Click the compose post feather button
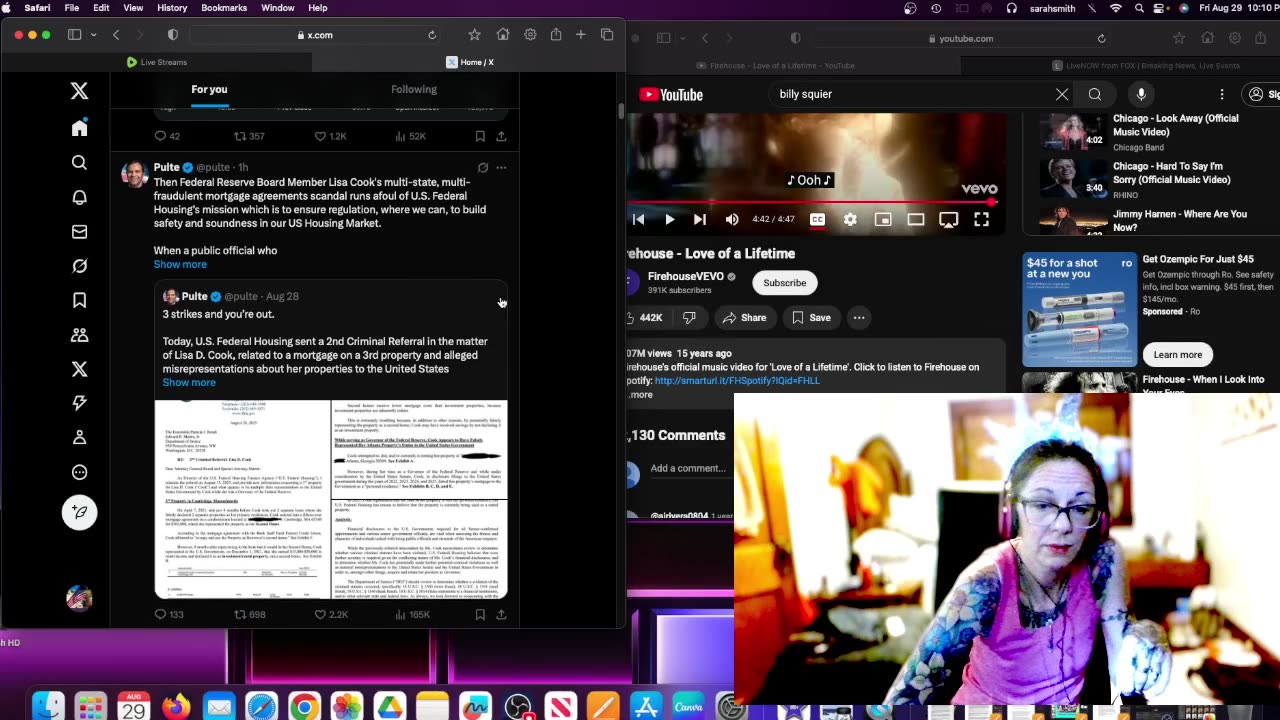Image resolution: width=1280 pixels, height=720 pixels. tap(79, 512)
